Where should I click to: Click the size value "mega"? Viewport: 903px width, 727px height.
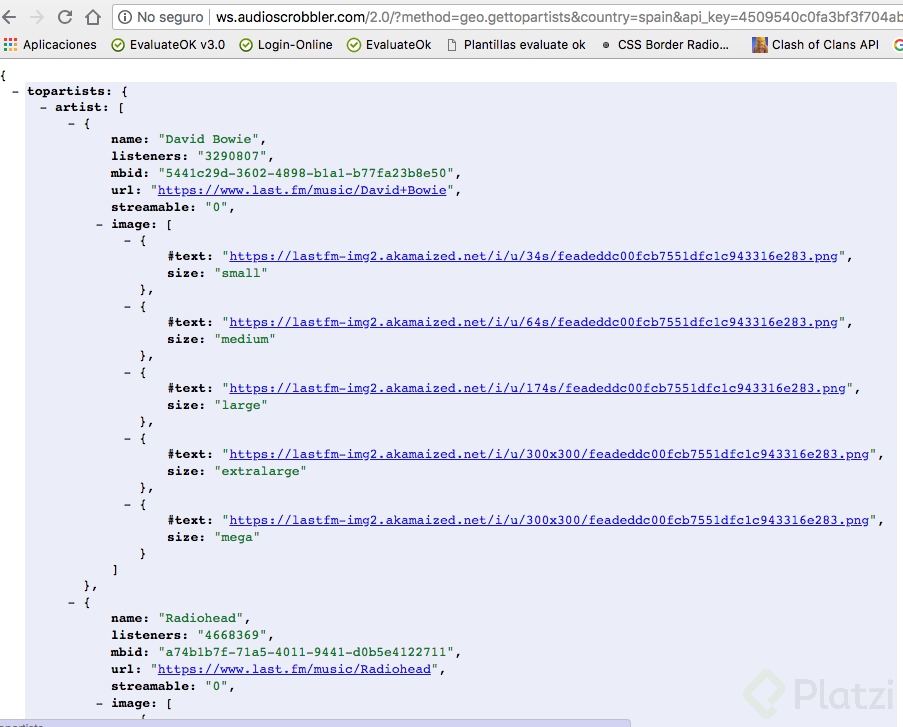[237, 537]
